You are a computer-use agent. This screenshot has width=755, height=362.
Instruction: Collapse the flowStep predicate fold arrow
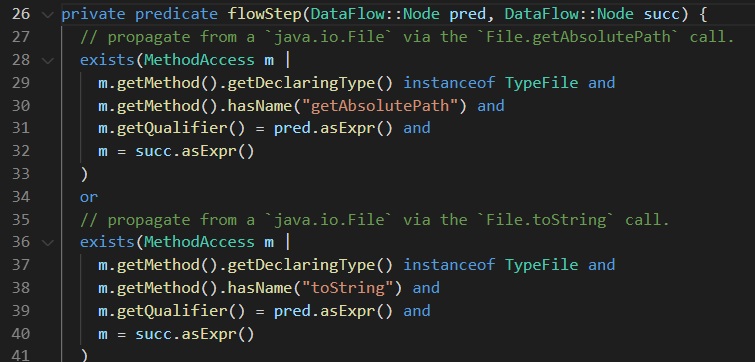(x=48, y=14)
